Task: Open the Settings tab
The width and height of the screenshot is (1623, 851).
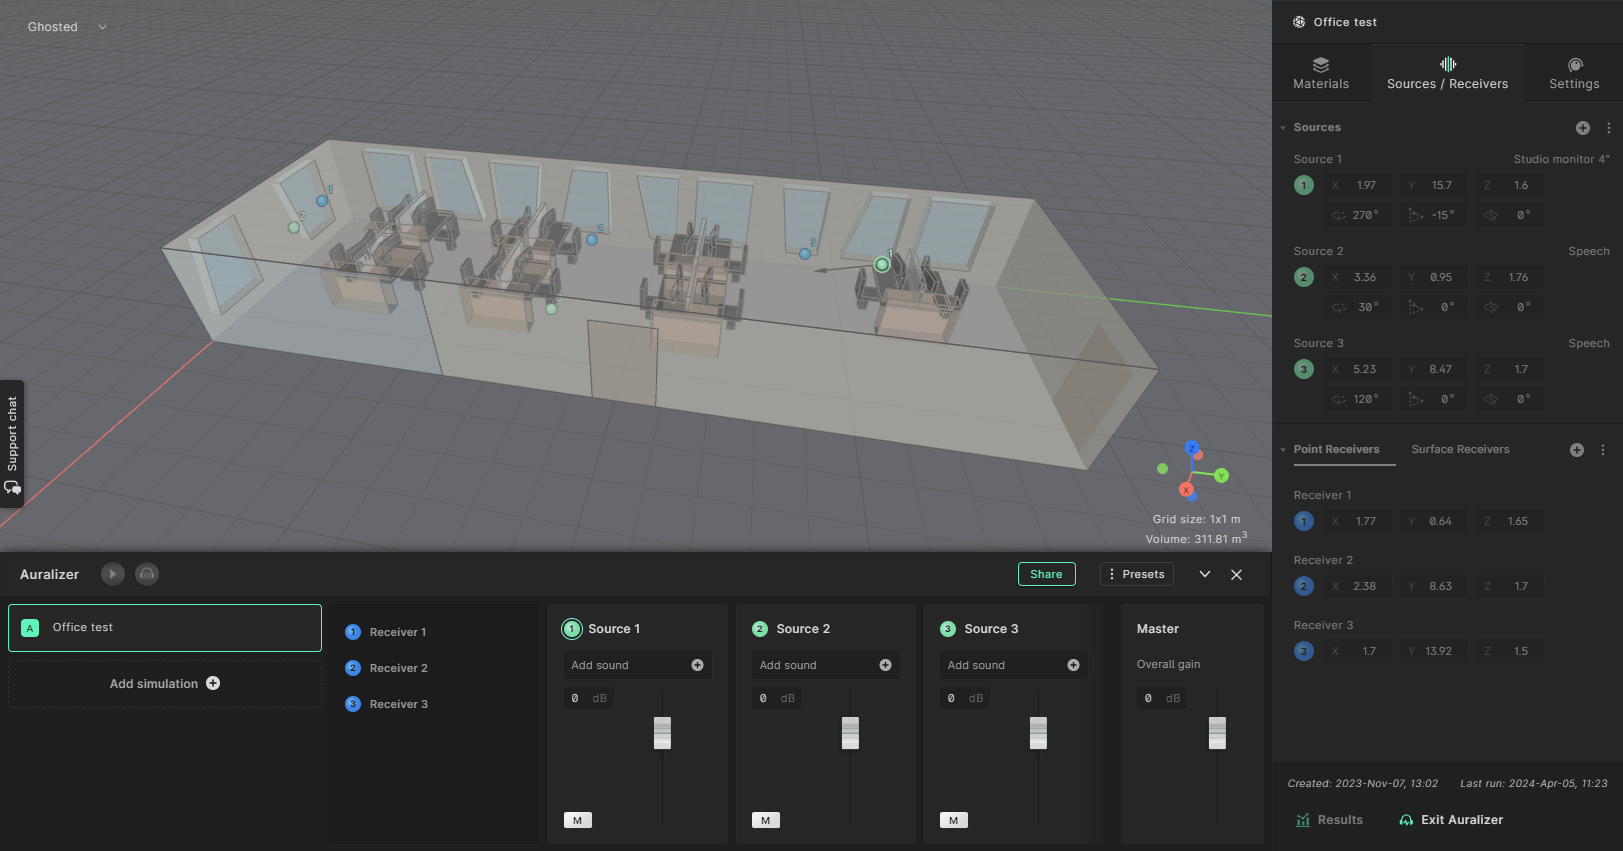Action: click(x=1574, y=73)
